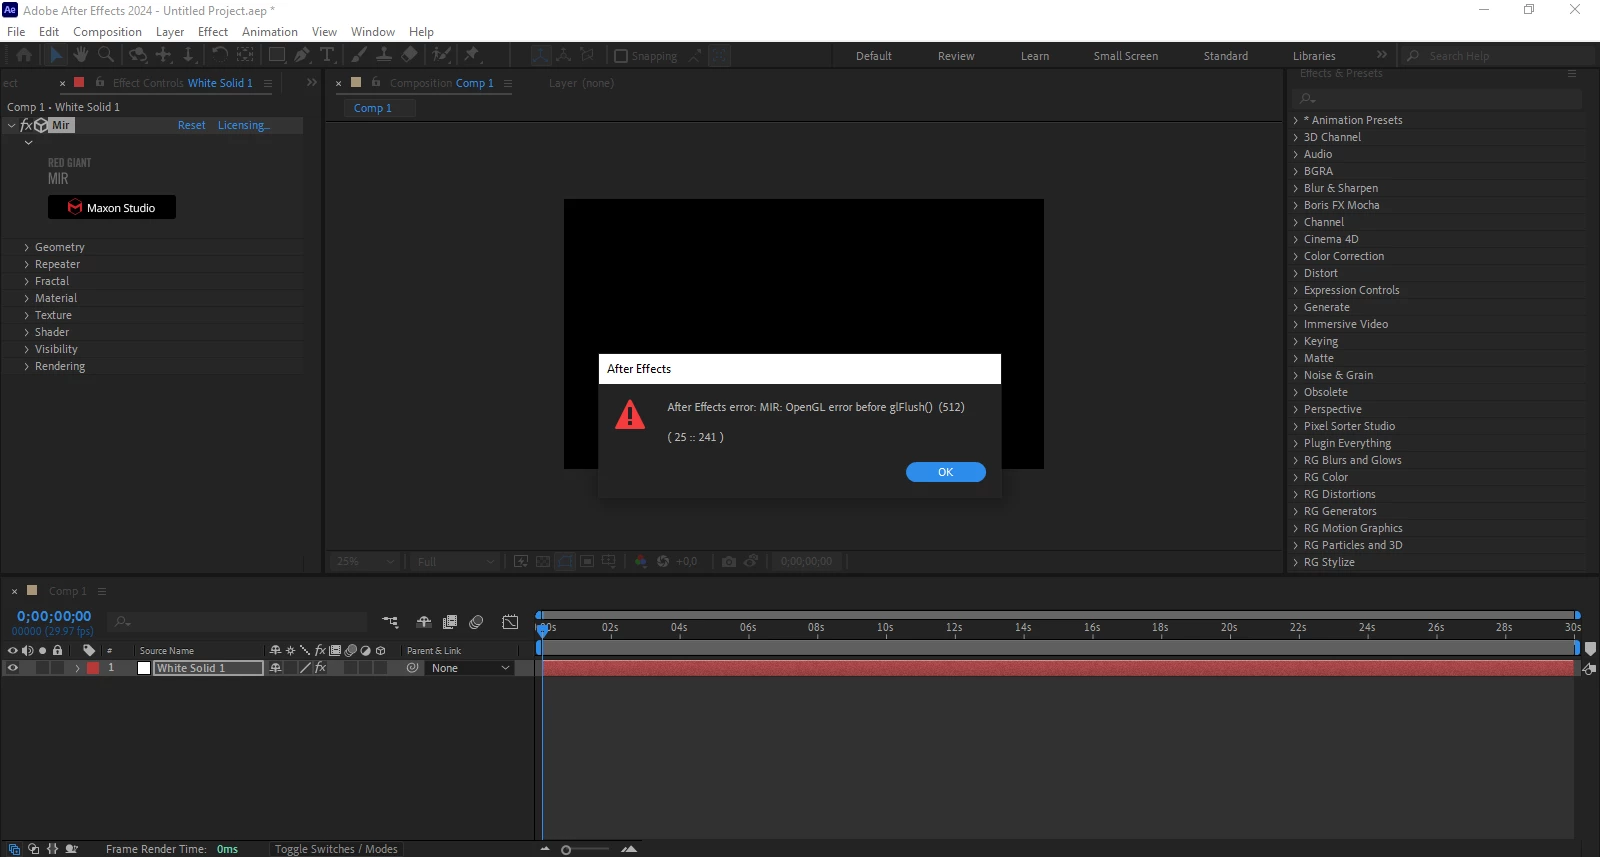
Task: Expand Color Correction effects category
Action: (1296, 256)
